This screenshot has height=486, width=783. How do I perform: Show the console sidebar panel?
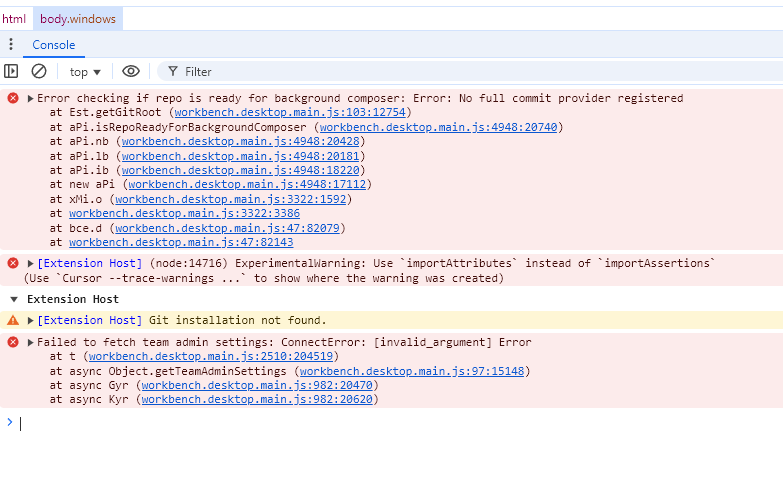coord(11,71)
